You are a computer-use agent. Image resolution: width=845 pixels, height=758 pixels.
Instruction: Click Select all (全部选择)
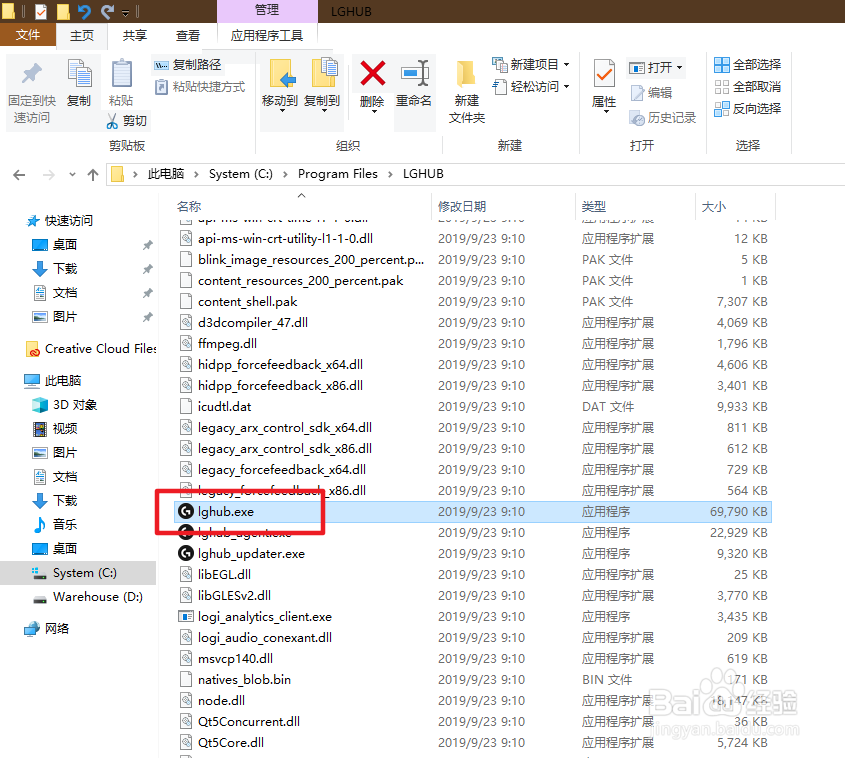pos(747,65)
